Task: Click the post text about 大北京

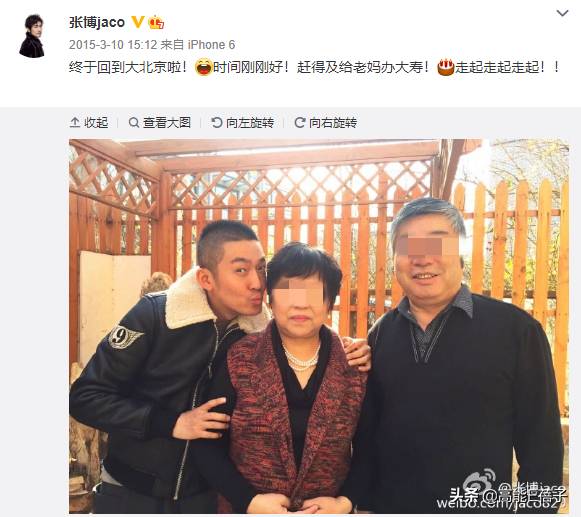Action: click(314, 67)
